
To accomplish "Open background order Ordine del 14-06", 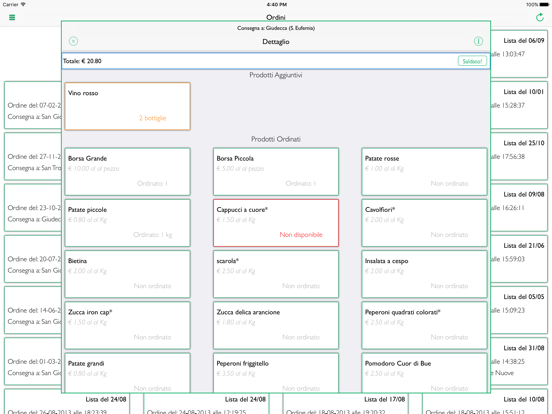I will (x=33, y=310).
